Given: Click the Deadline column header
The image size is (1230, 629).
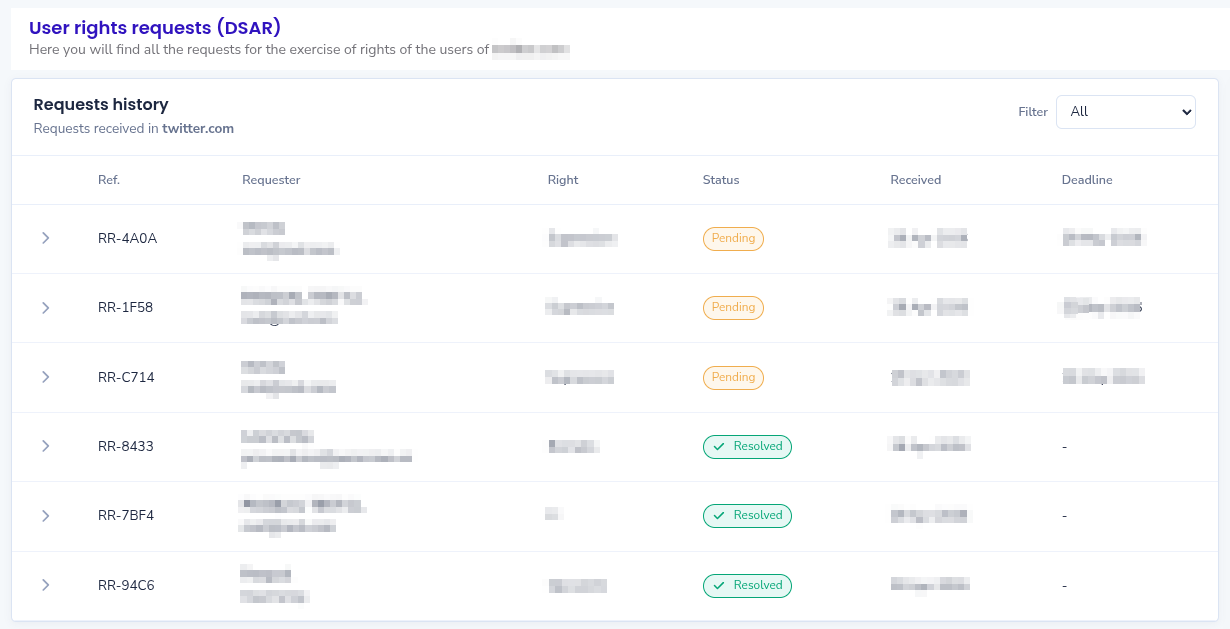Looking at the screenshot, I should point(1087,180).
